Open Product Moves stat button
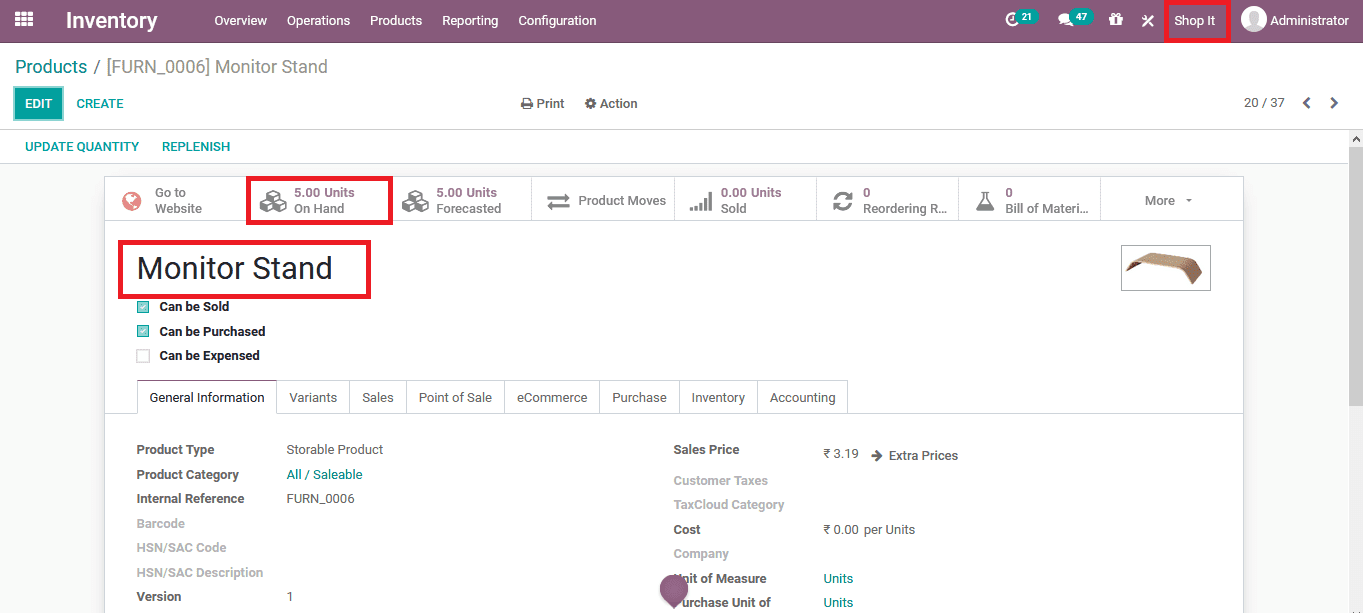 [604, 200]
